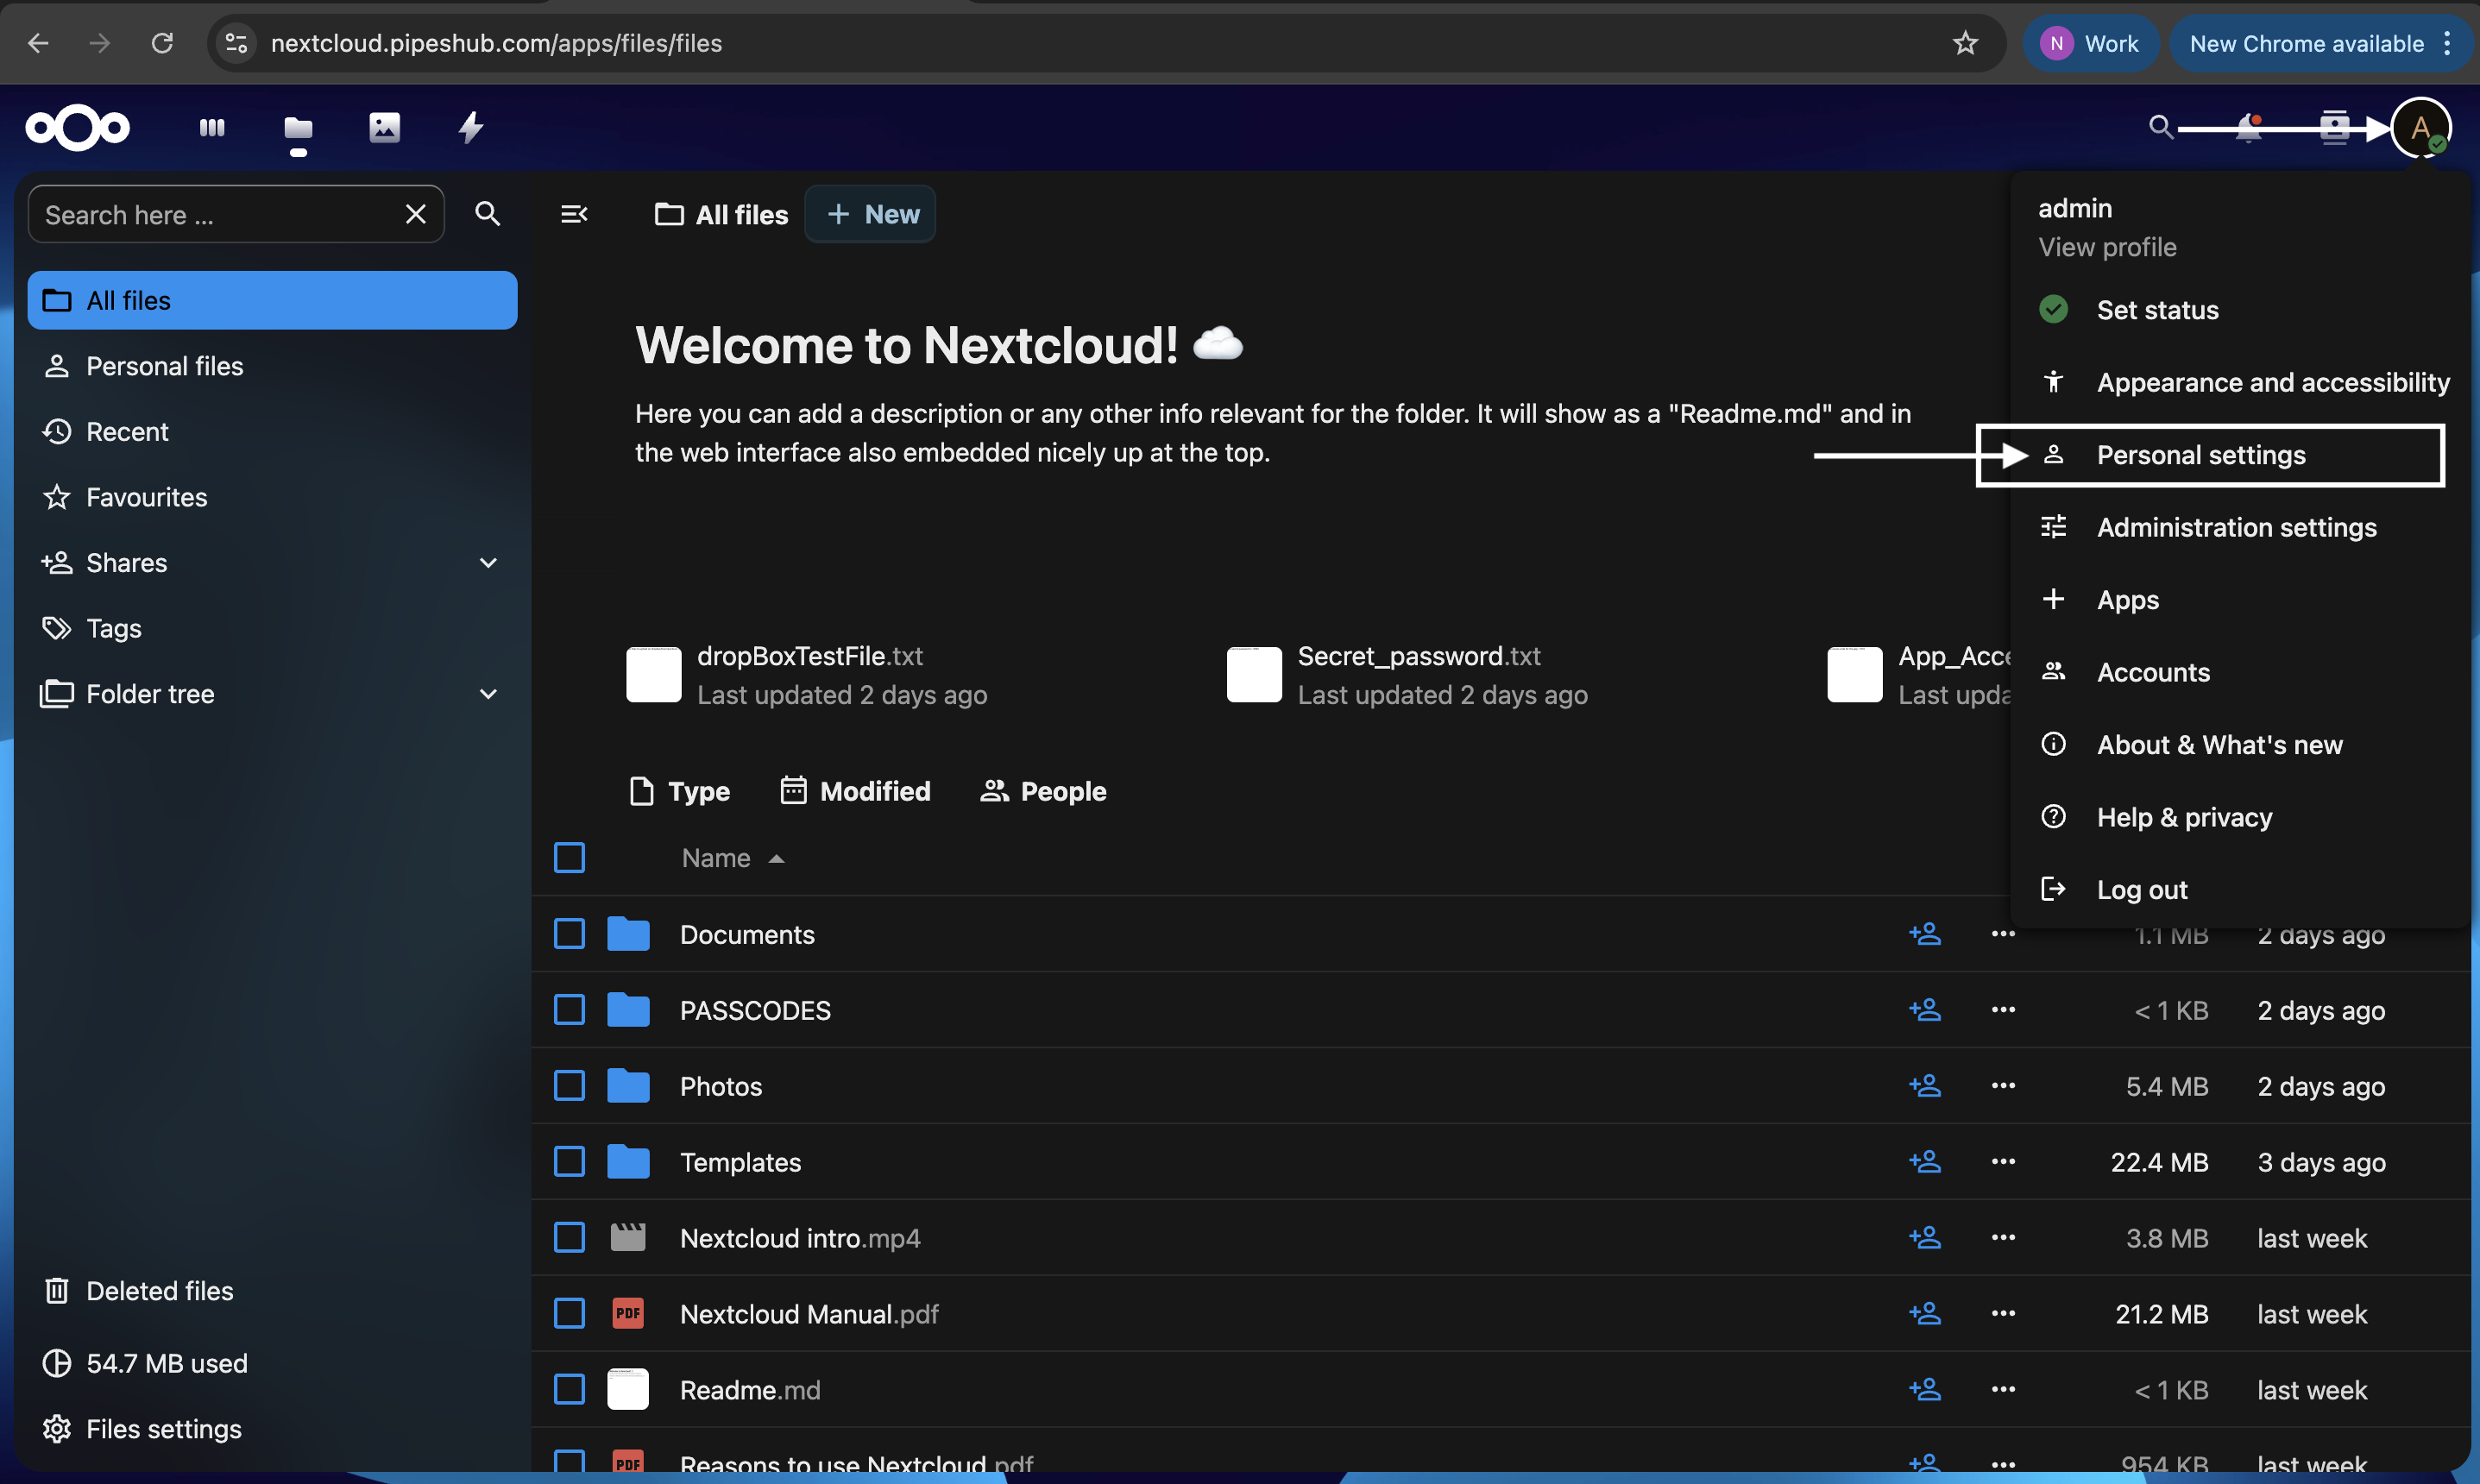Image resolution: width=2480 pixels, height=1484 pixels.
Task: Open the contacts menu icon
Action: (x=2334, y=127)
